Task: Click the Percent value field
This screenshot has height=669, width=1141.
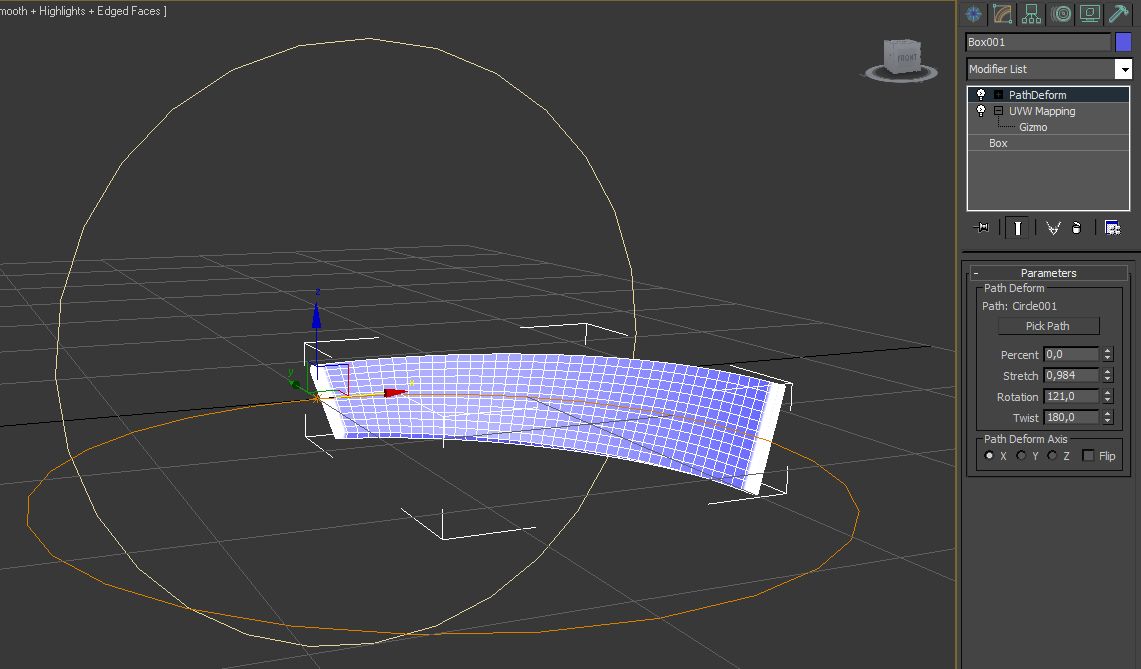Action: click(x=1071, y=355)
